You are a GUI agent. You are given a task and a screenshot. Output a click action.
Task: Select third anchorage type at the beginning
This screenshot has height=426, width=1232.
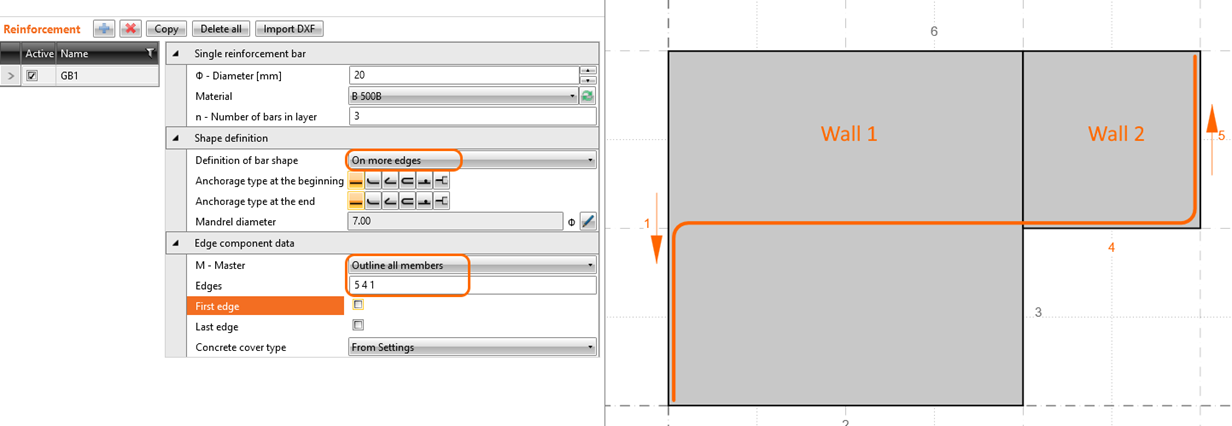390,181
